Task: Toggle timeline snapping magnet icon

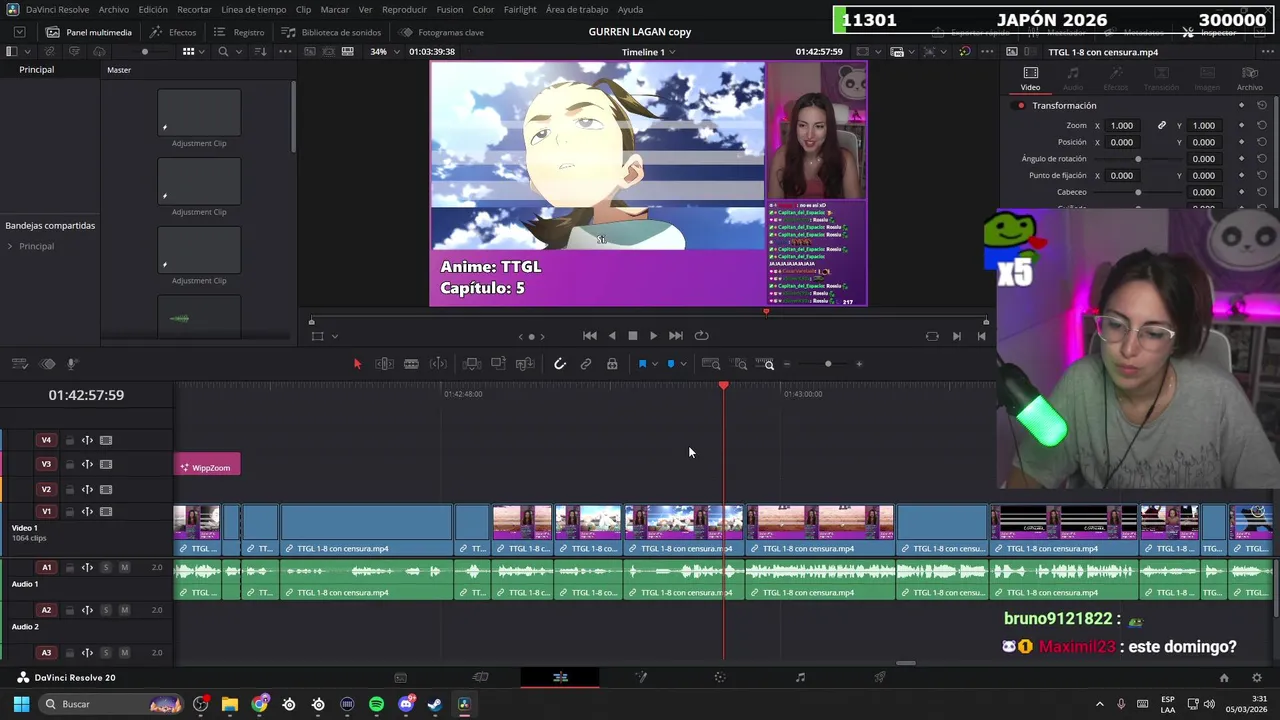Action: click(560, 364)
